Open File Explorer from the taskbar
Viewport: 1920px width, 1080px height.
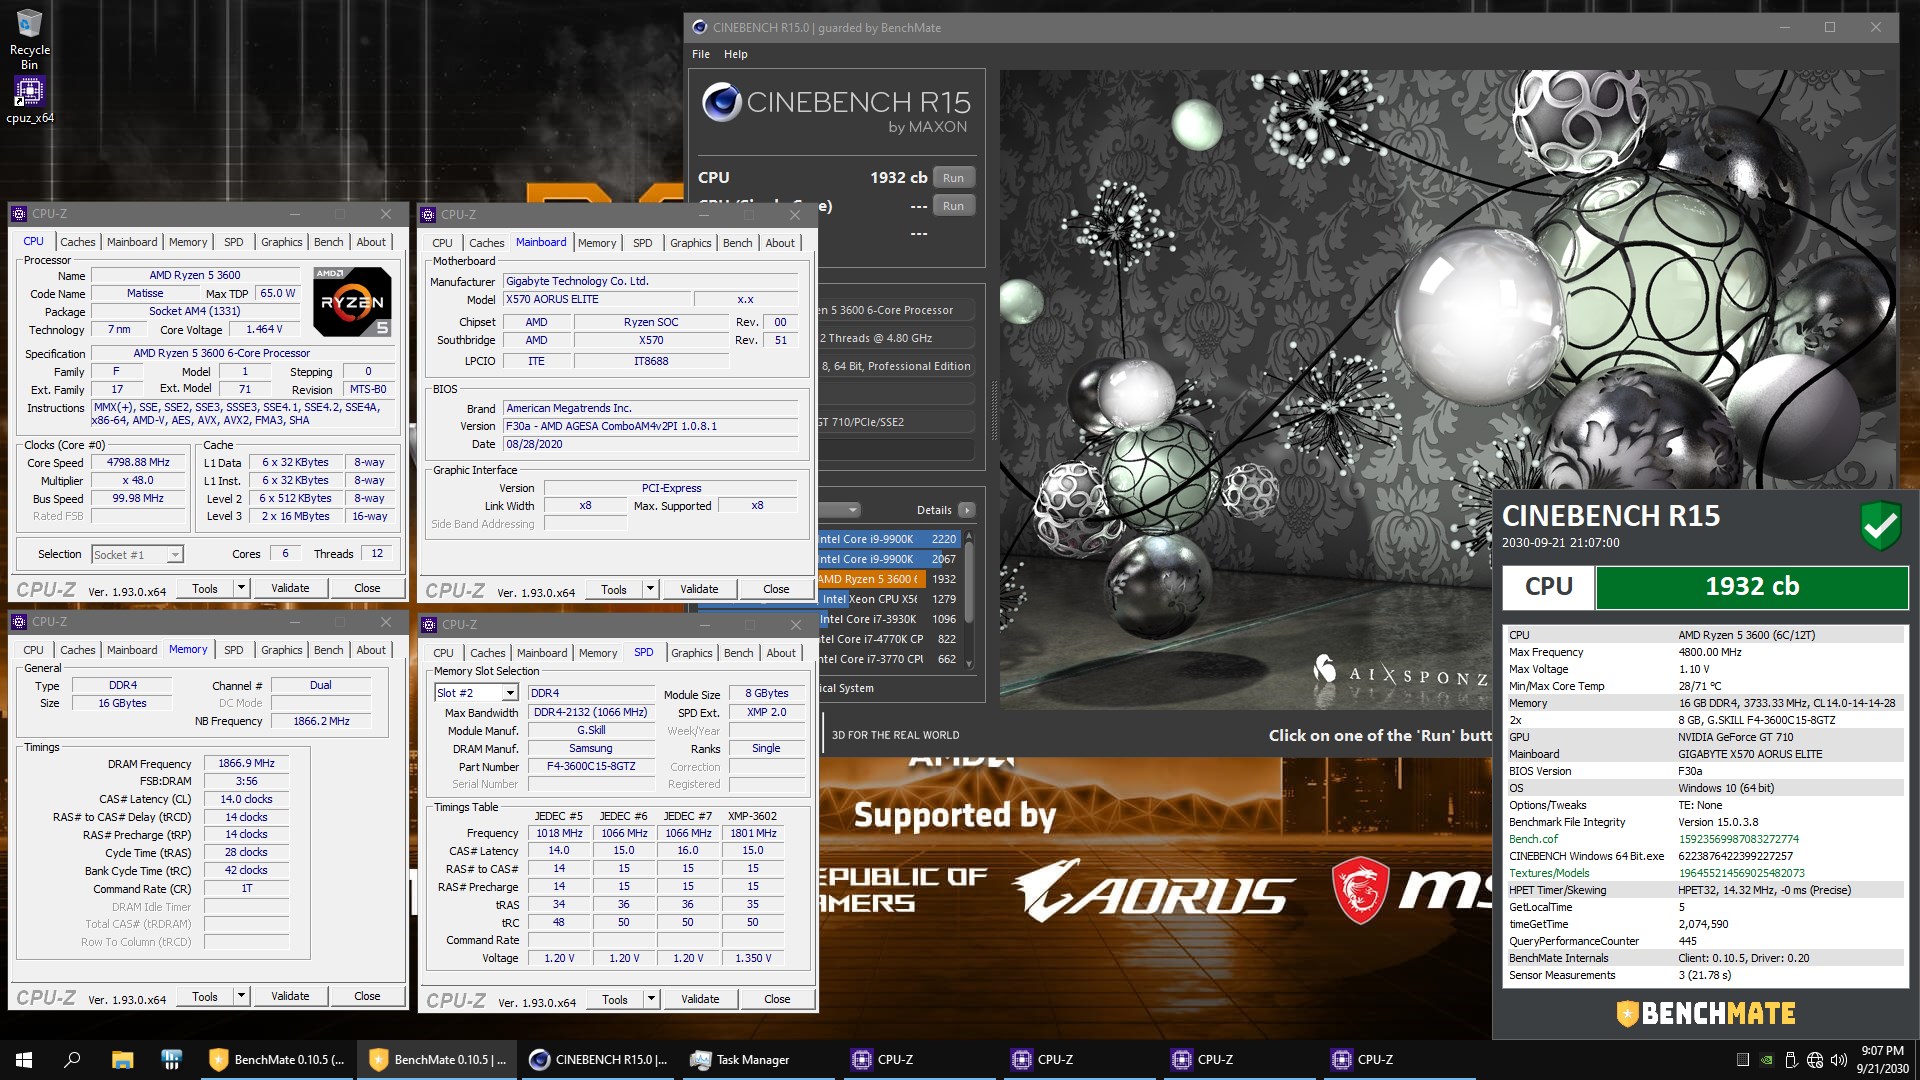(x=122, y=1060)
